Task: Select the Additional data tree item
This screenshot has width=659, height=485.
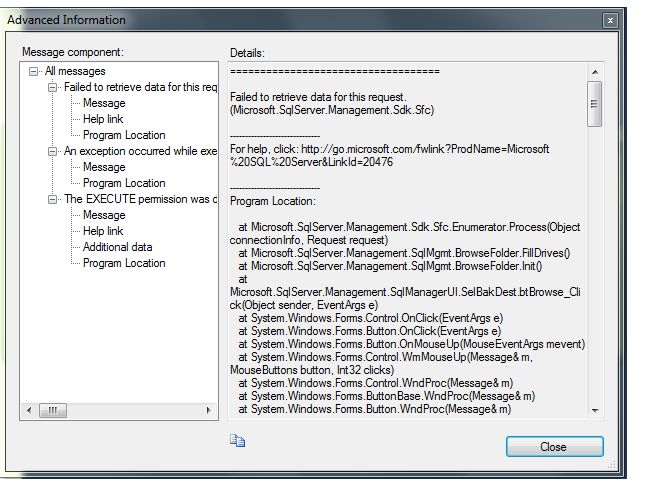Action: point(118,247)
